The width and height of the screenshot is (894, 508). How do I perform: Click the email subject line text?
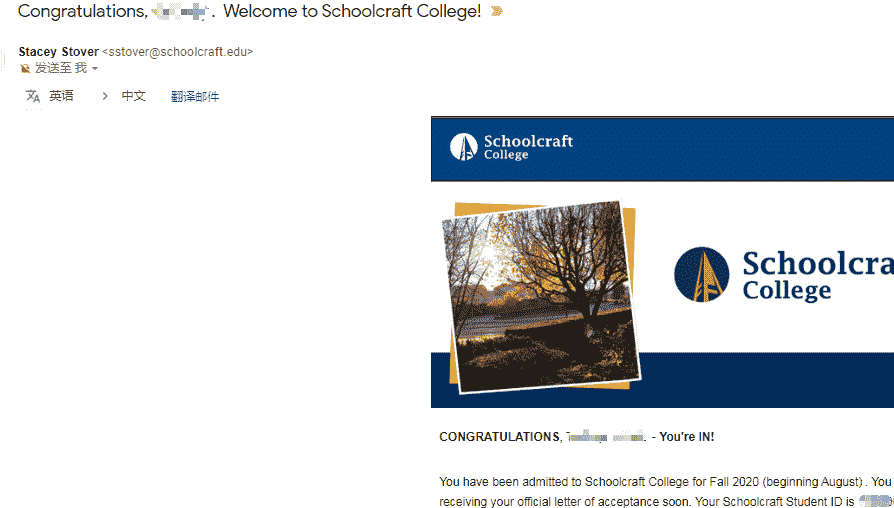coord(249,11)
